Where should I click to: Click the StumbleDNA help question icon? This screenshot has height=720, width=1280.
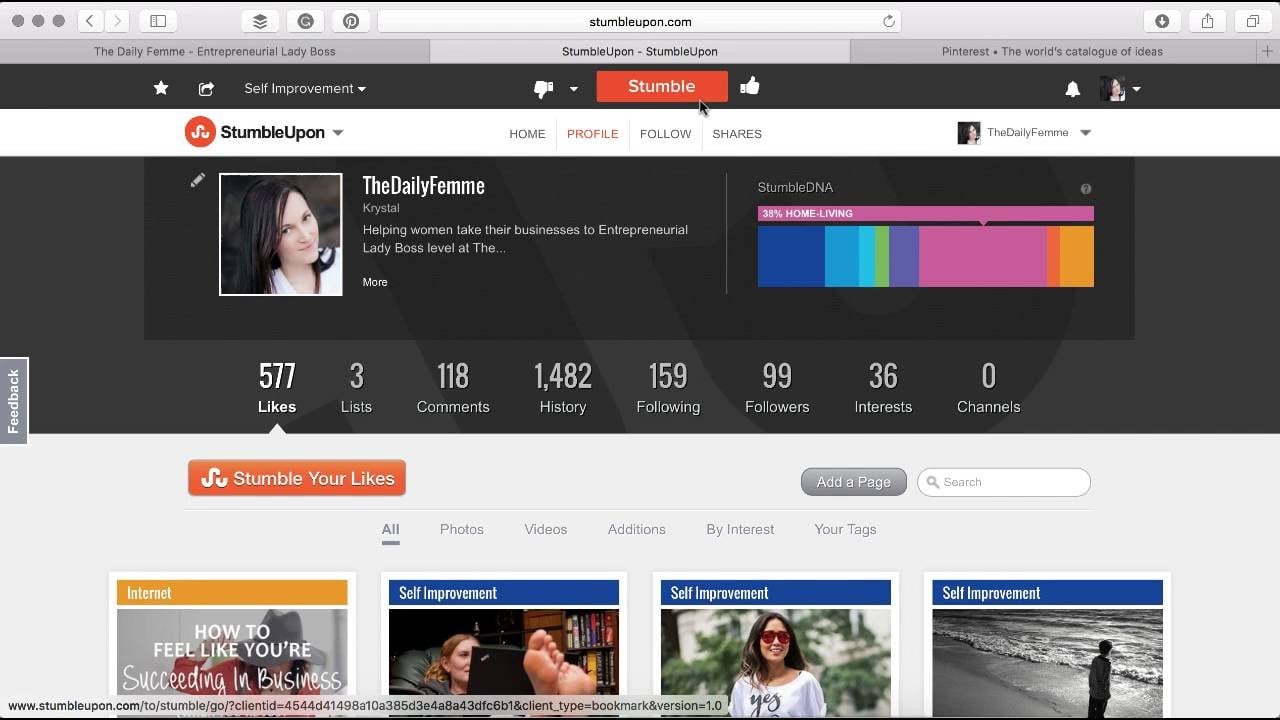coord(1086,188)
